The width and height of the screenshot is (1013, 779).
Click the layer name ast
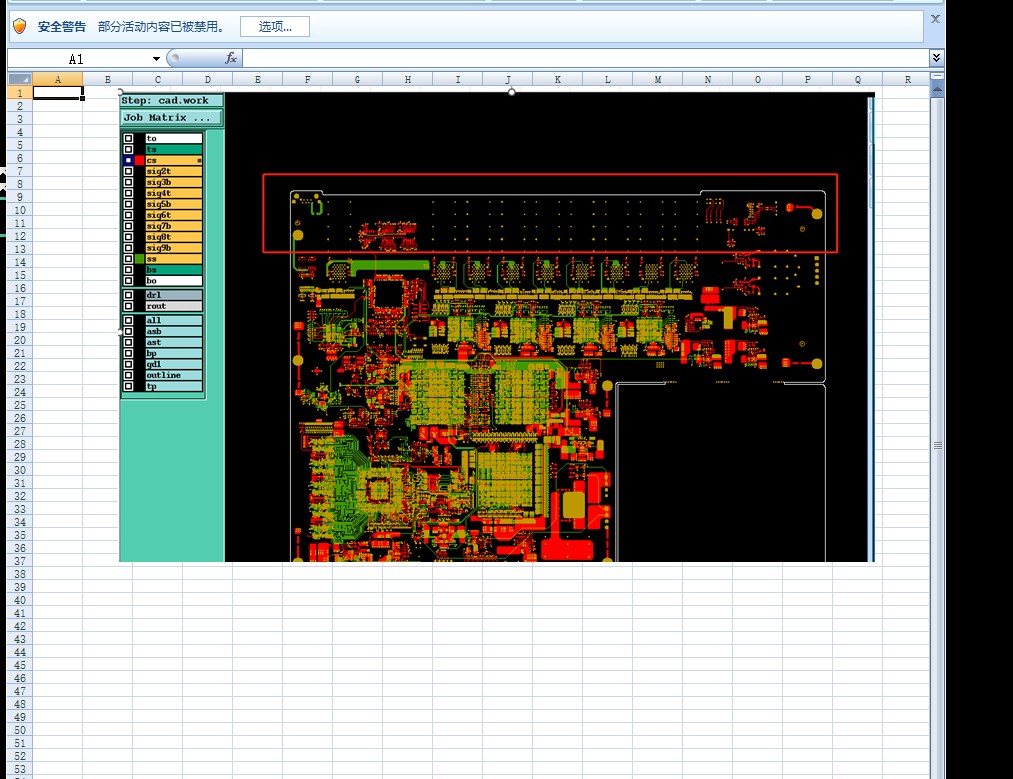[x=174, y=342]
